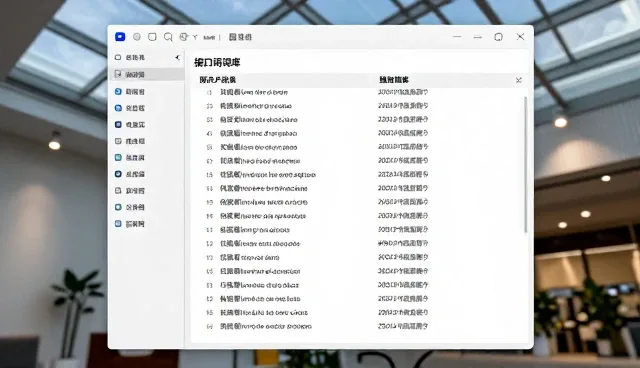Open search with the magnifier icon
The image size is (640, 368).
(168, 37)
